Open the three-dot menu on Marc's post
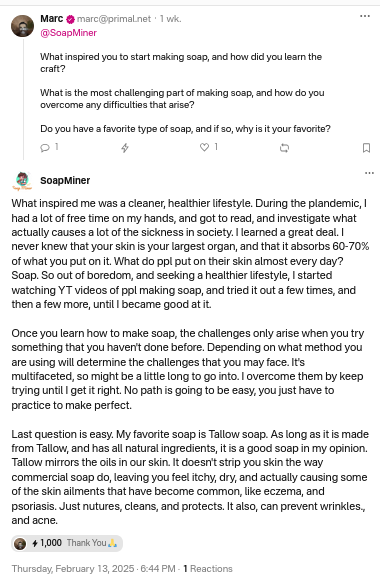This screenshot has width=380, height=580. point(365,16)
